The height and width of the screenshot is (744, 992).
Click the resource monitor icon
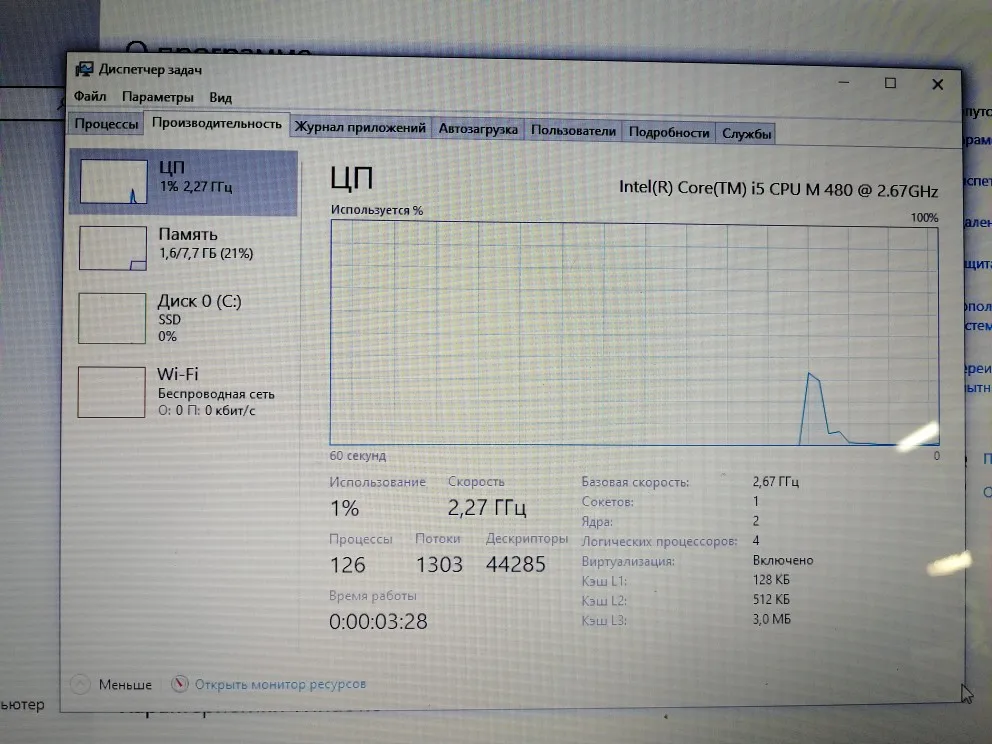pos(180,683)
